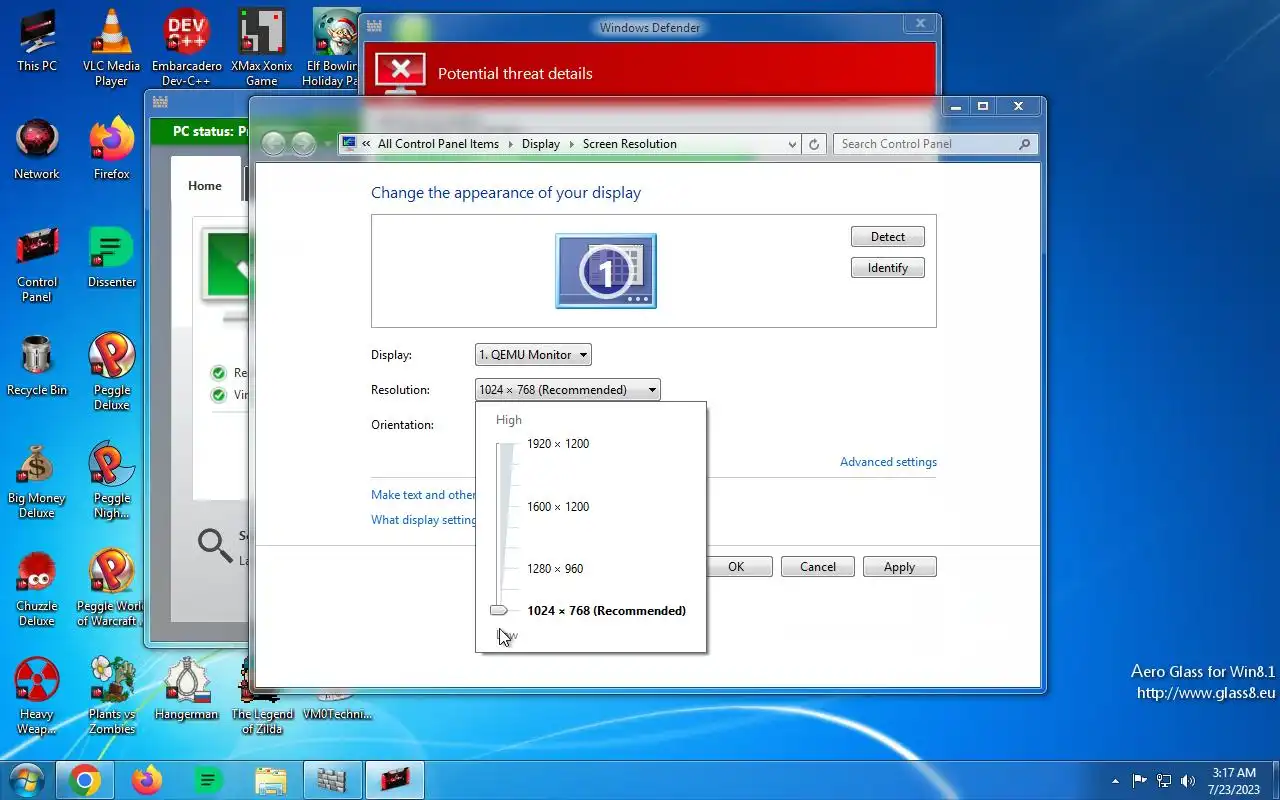Go forward with navigation forward arrow
The image size is (1280, 800).
[303, 144]
